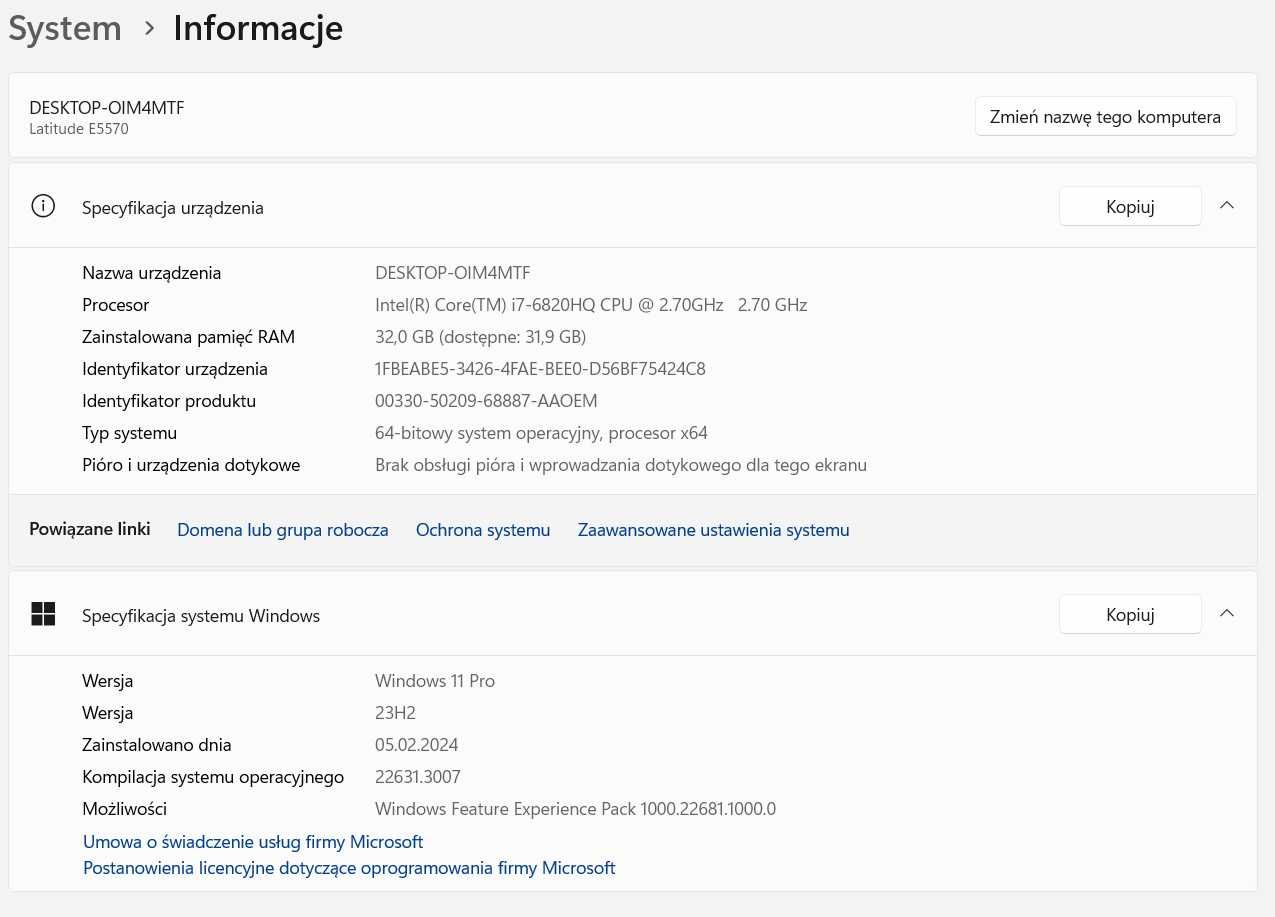1275x917 pixels.
Task: Select the Latitude E5570 model text
Action: [79, 129]
